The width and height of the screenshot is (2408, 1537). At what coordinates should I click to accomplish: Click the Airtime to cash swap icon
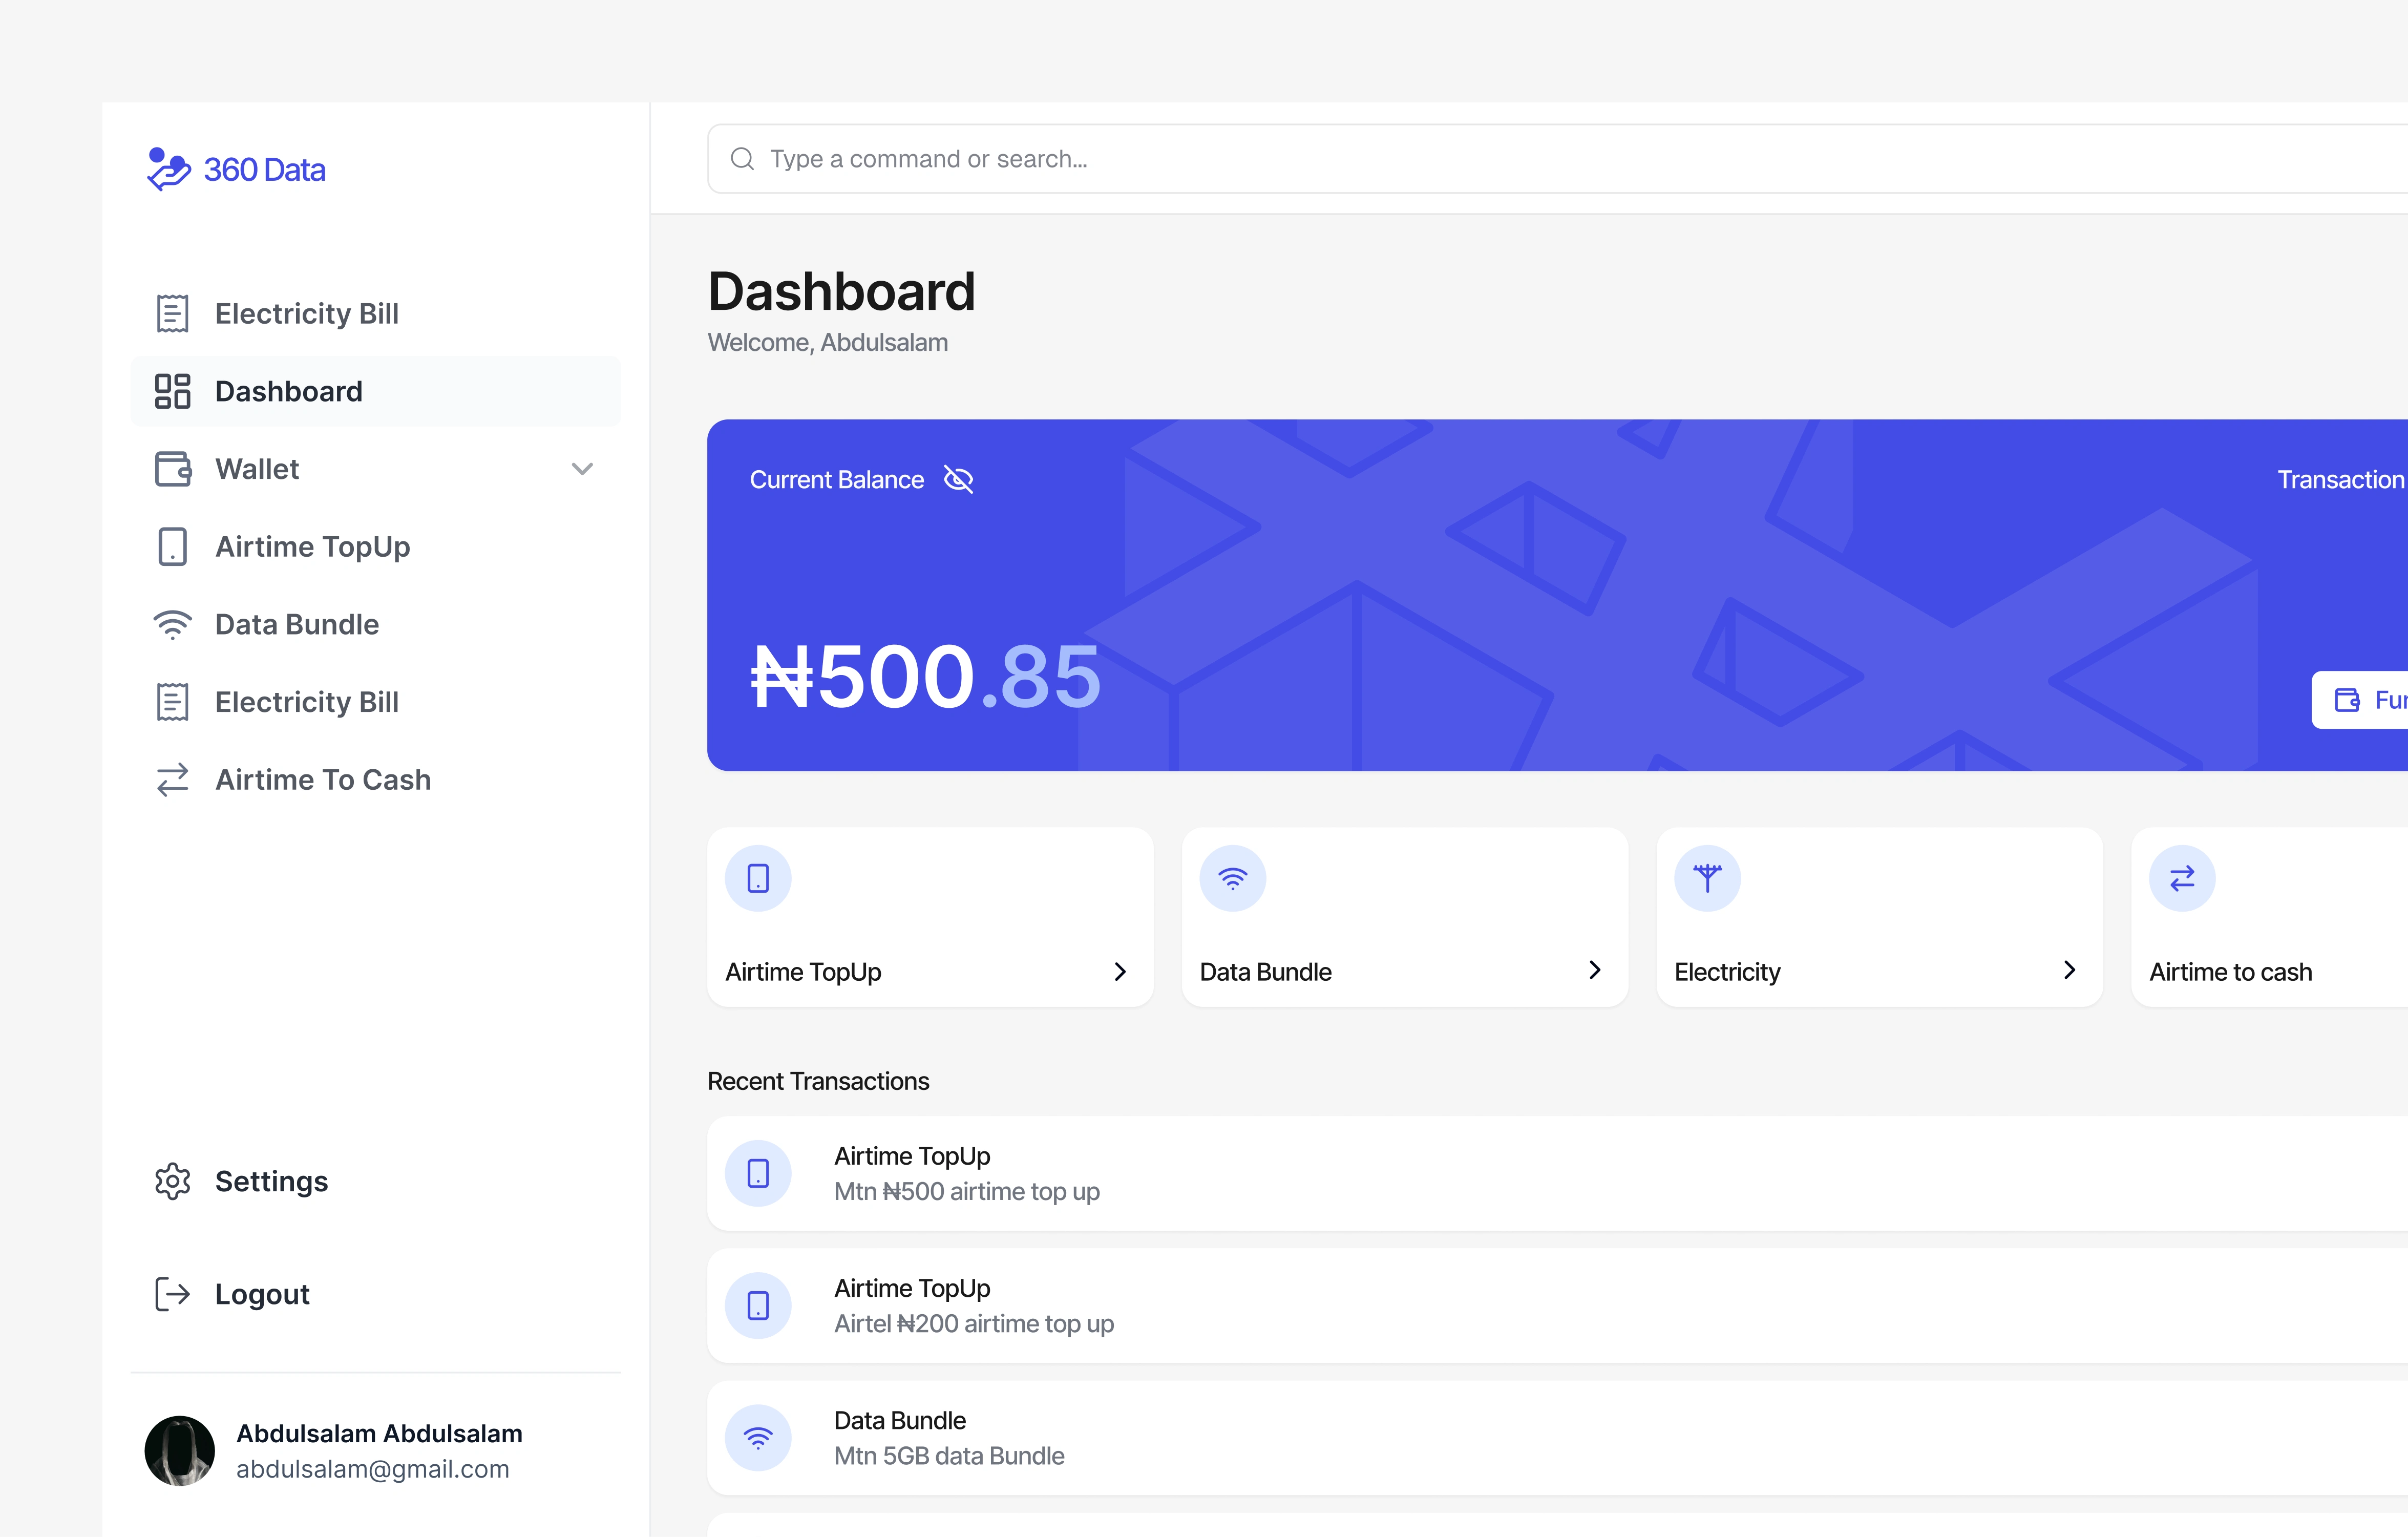pyautogui.click(x=2182, y=879)
